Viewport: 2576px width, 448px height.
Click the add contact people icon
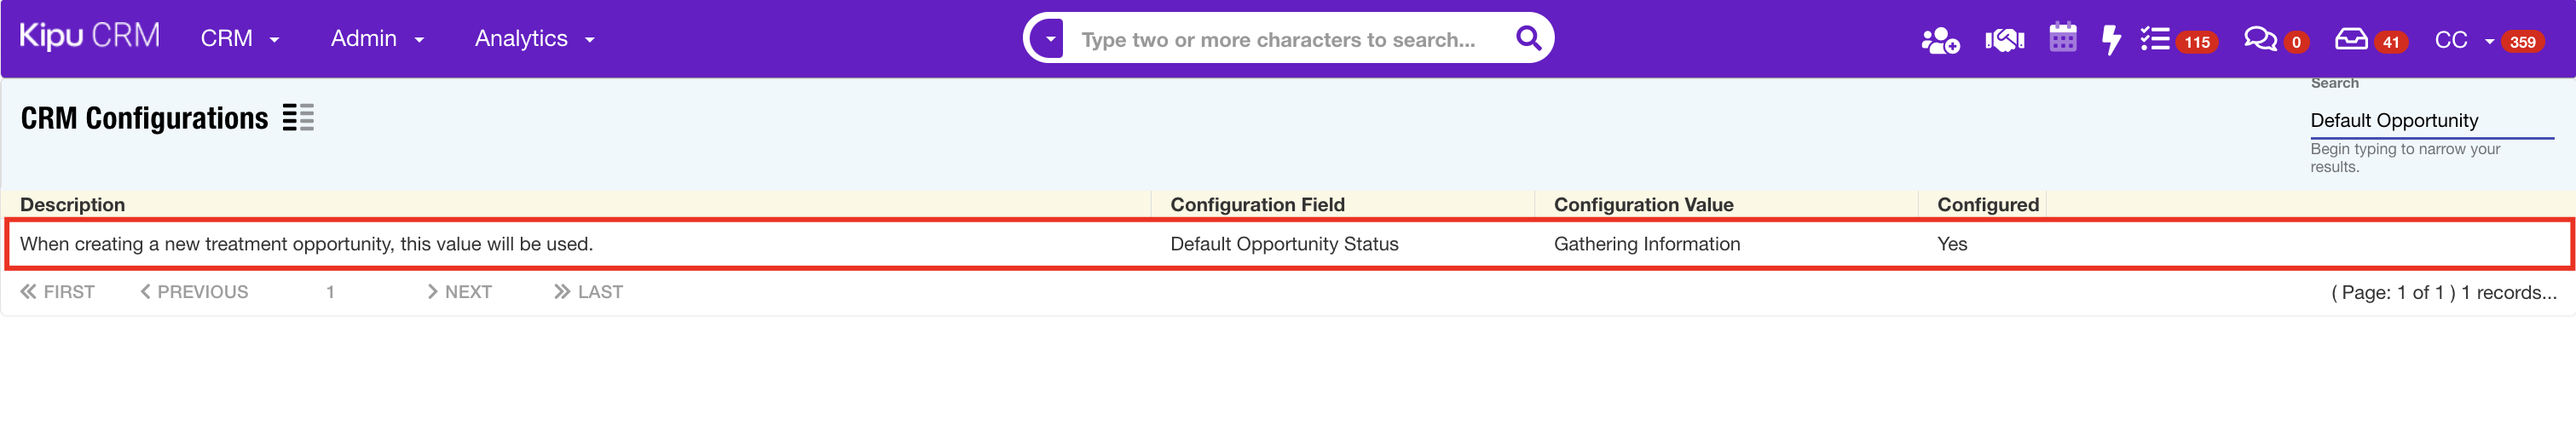[1939, 40]
